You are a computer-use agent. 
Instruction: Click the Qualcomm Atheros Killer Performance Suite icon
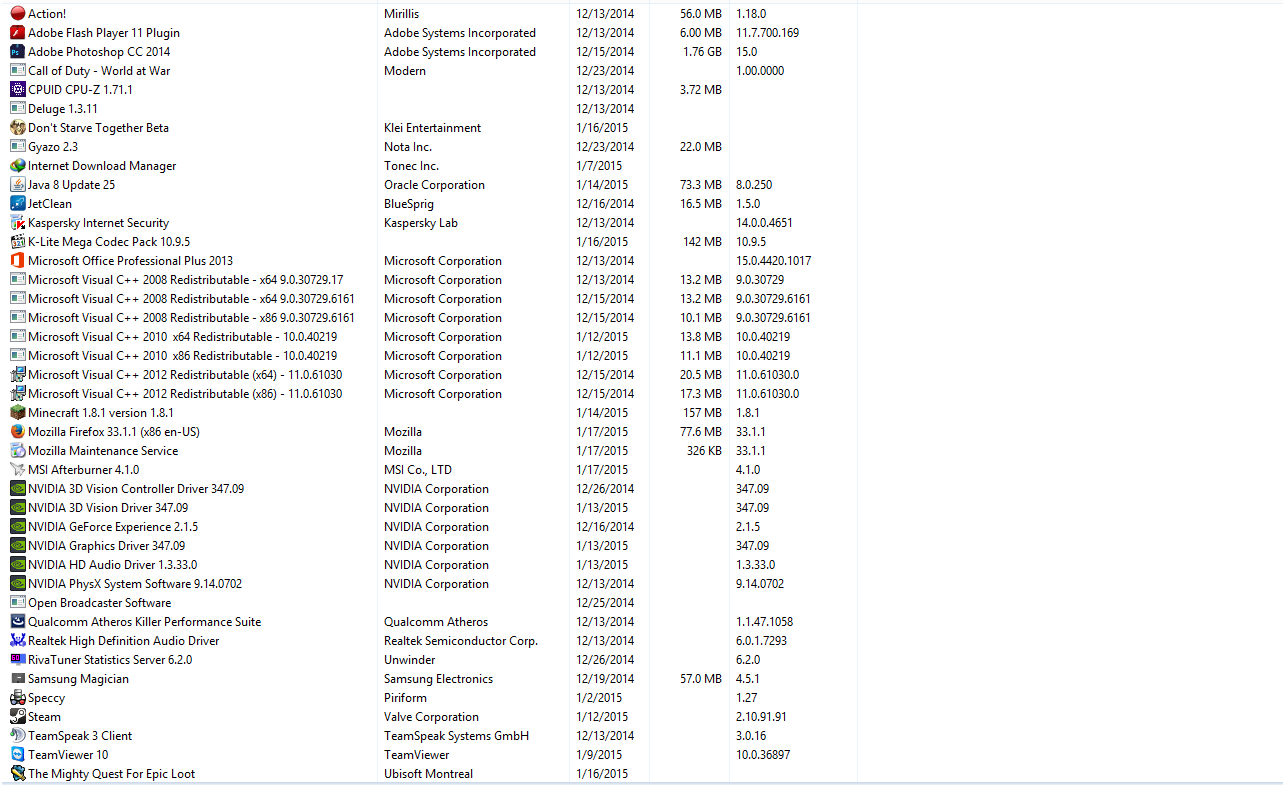[x=18, y=622]
